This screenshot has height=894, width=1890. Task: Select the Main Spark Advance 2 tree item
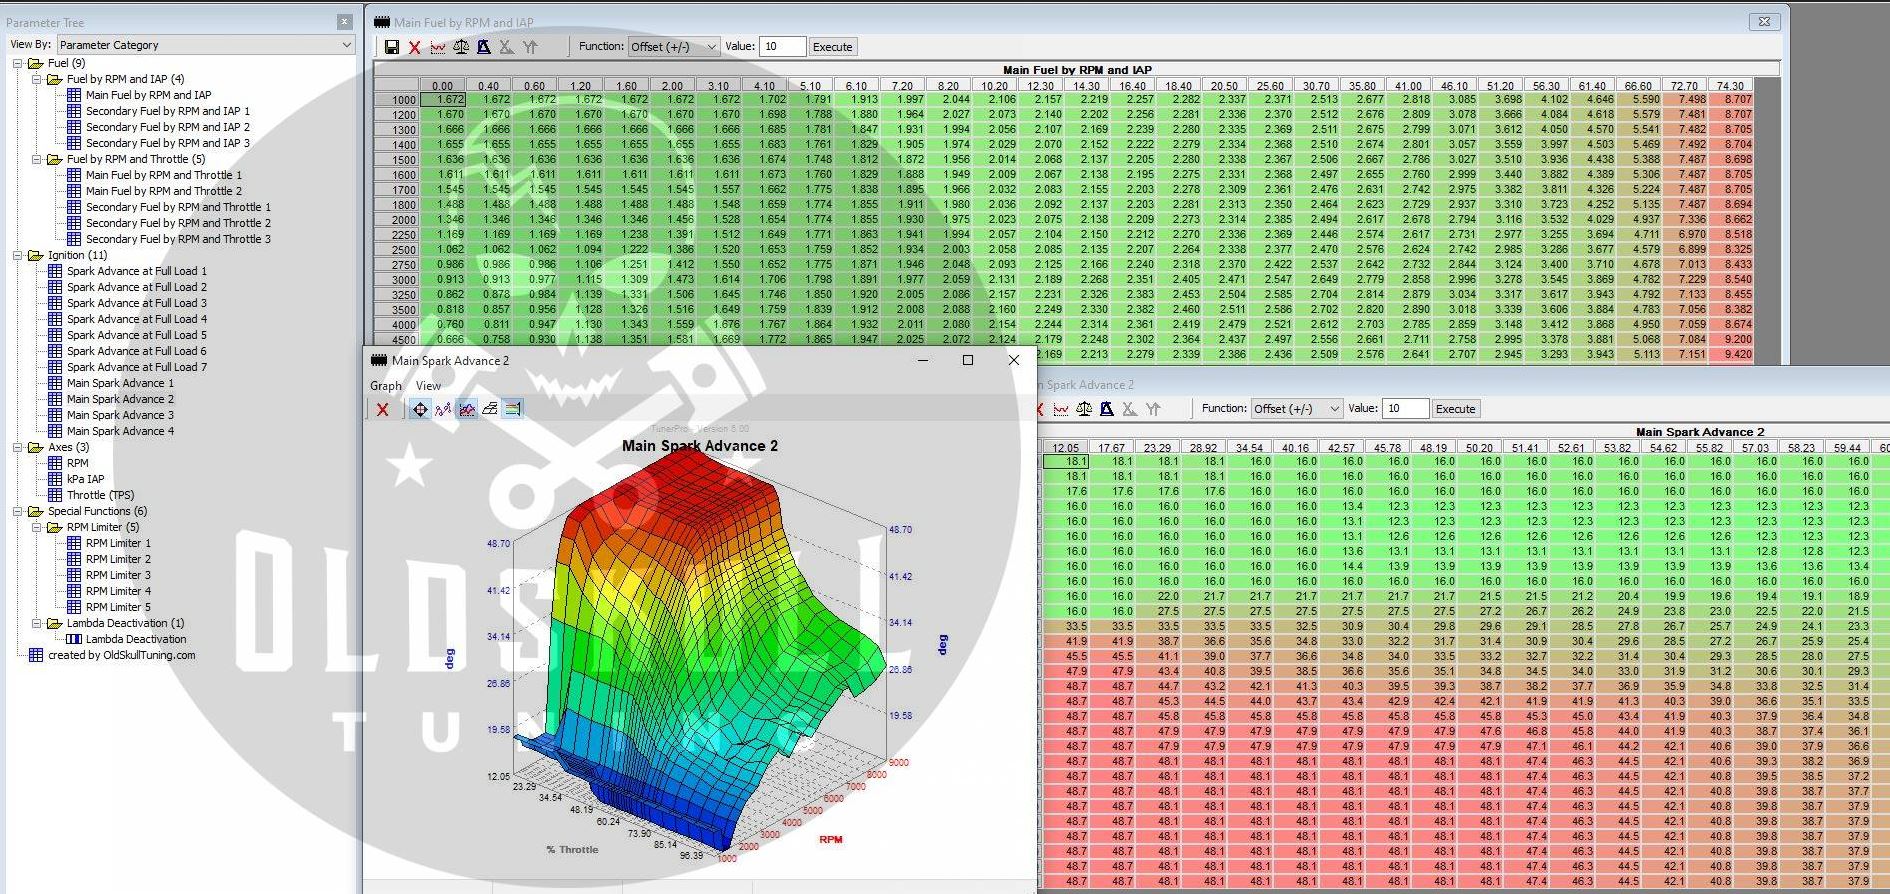click(120, 399)
